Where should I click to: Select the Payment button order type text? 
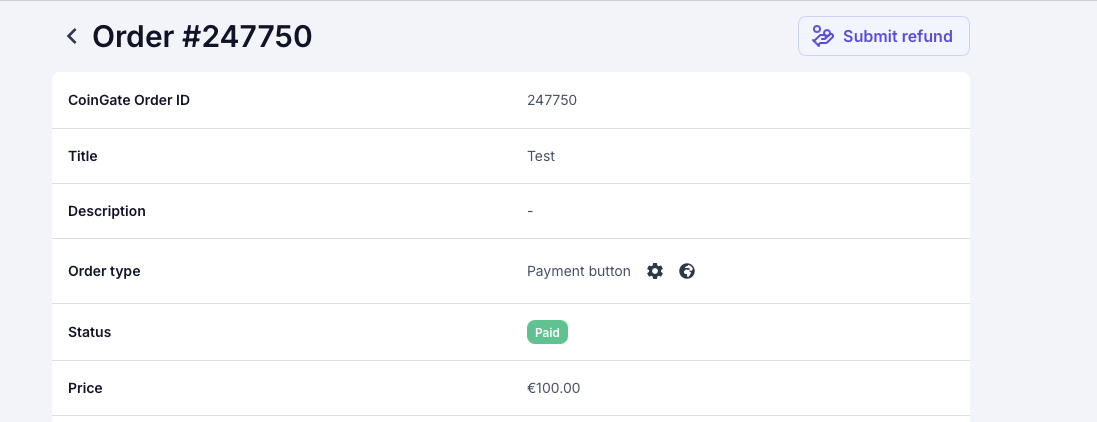pos(579,271)
